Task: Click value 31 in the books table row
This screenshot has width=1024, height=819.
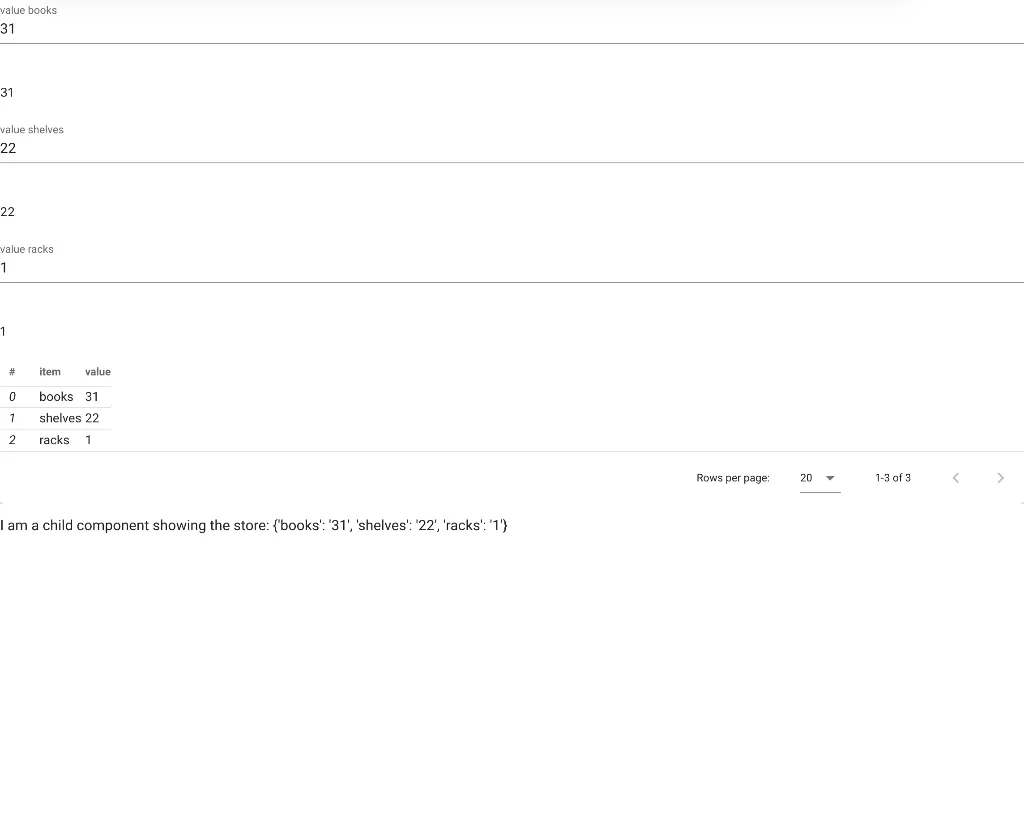Action: tap(92, 397)
